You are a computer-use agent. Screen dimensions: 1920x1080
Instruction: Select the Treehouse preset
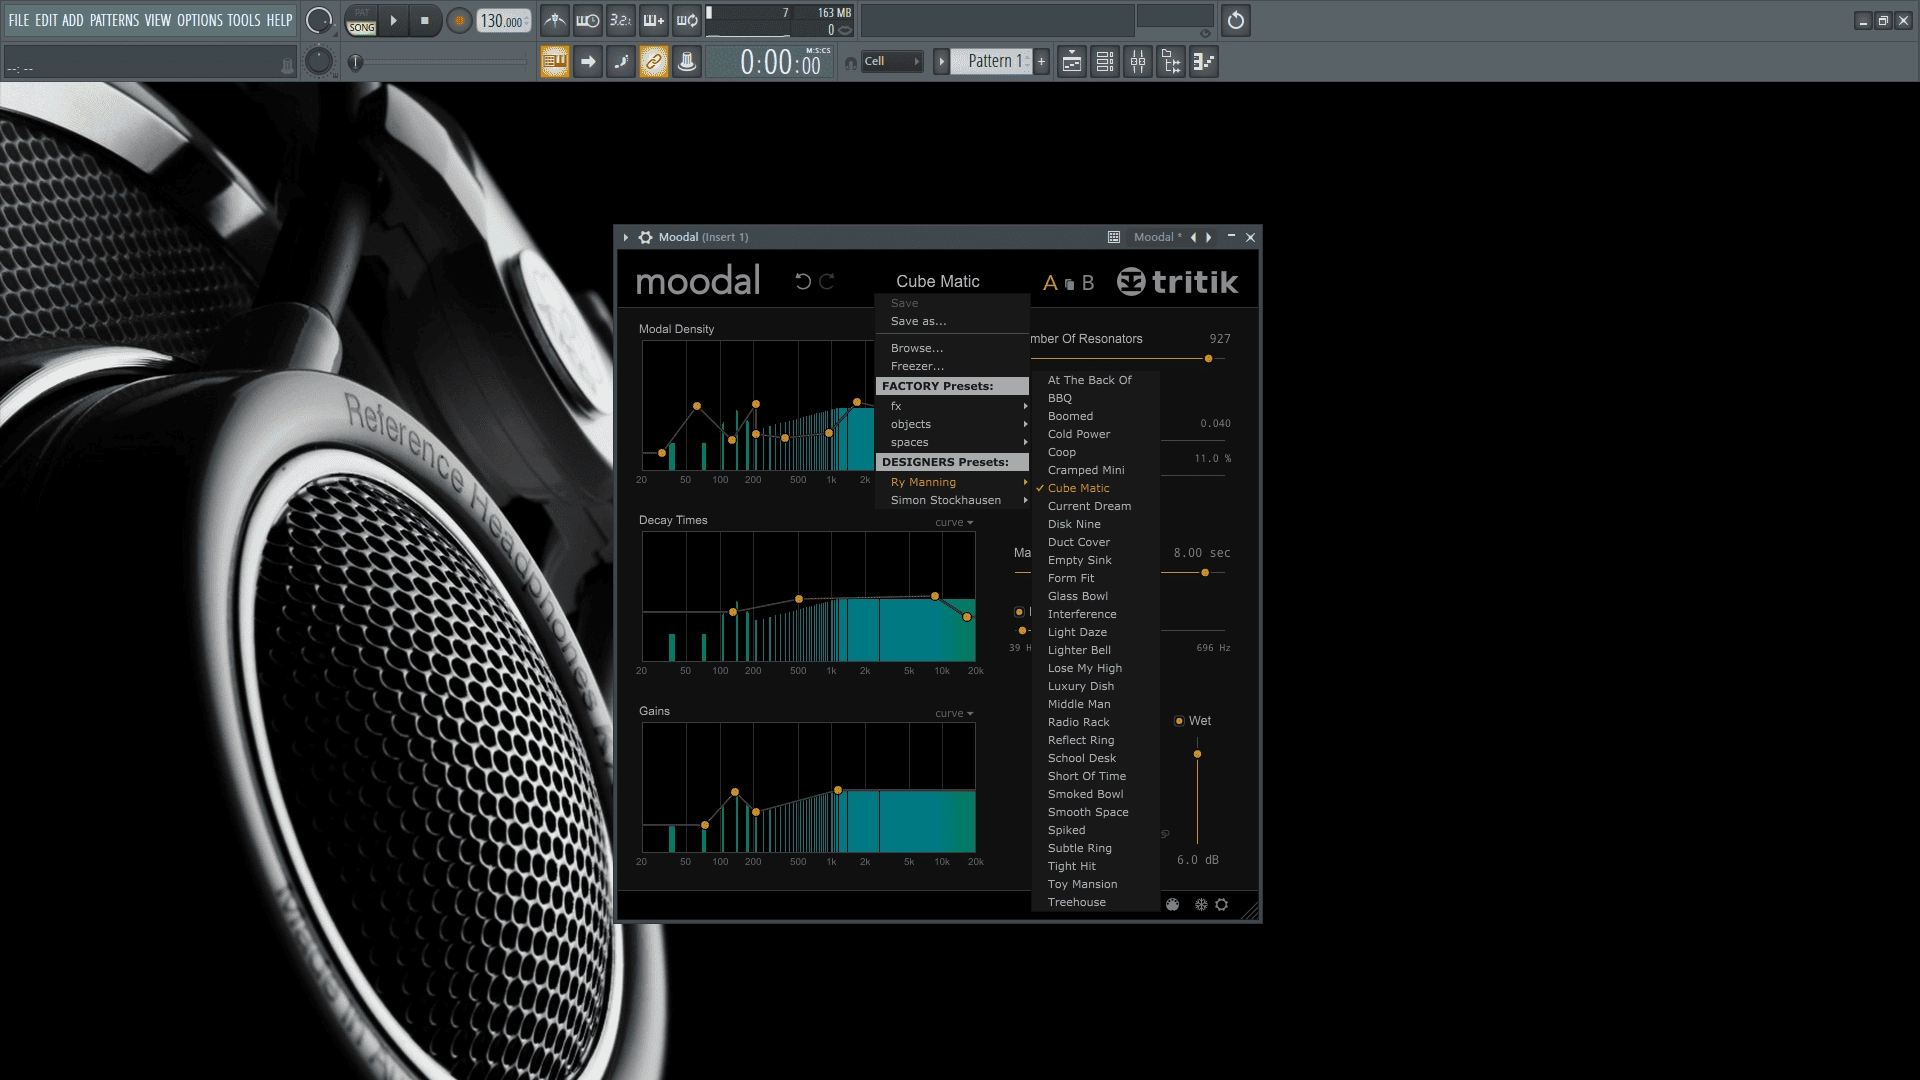[1095, 902]
